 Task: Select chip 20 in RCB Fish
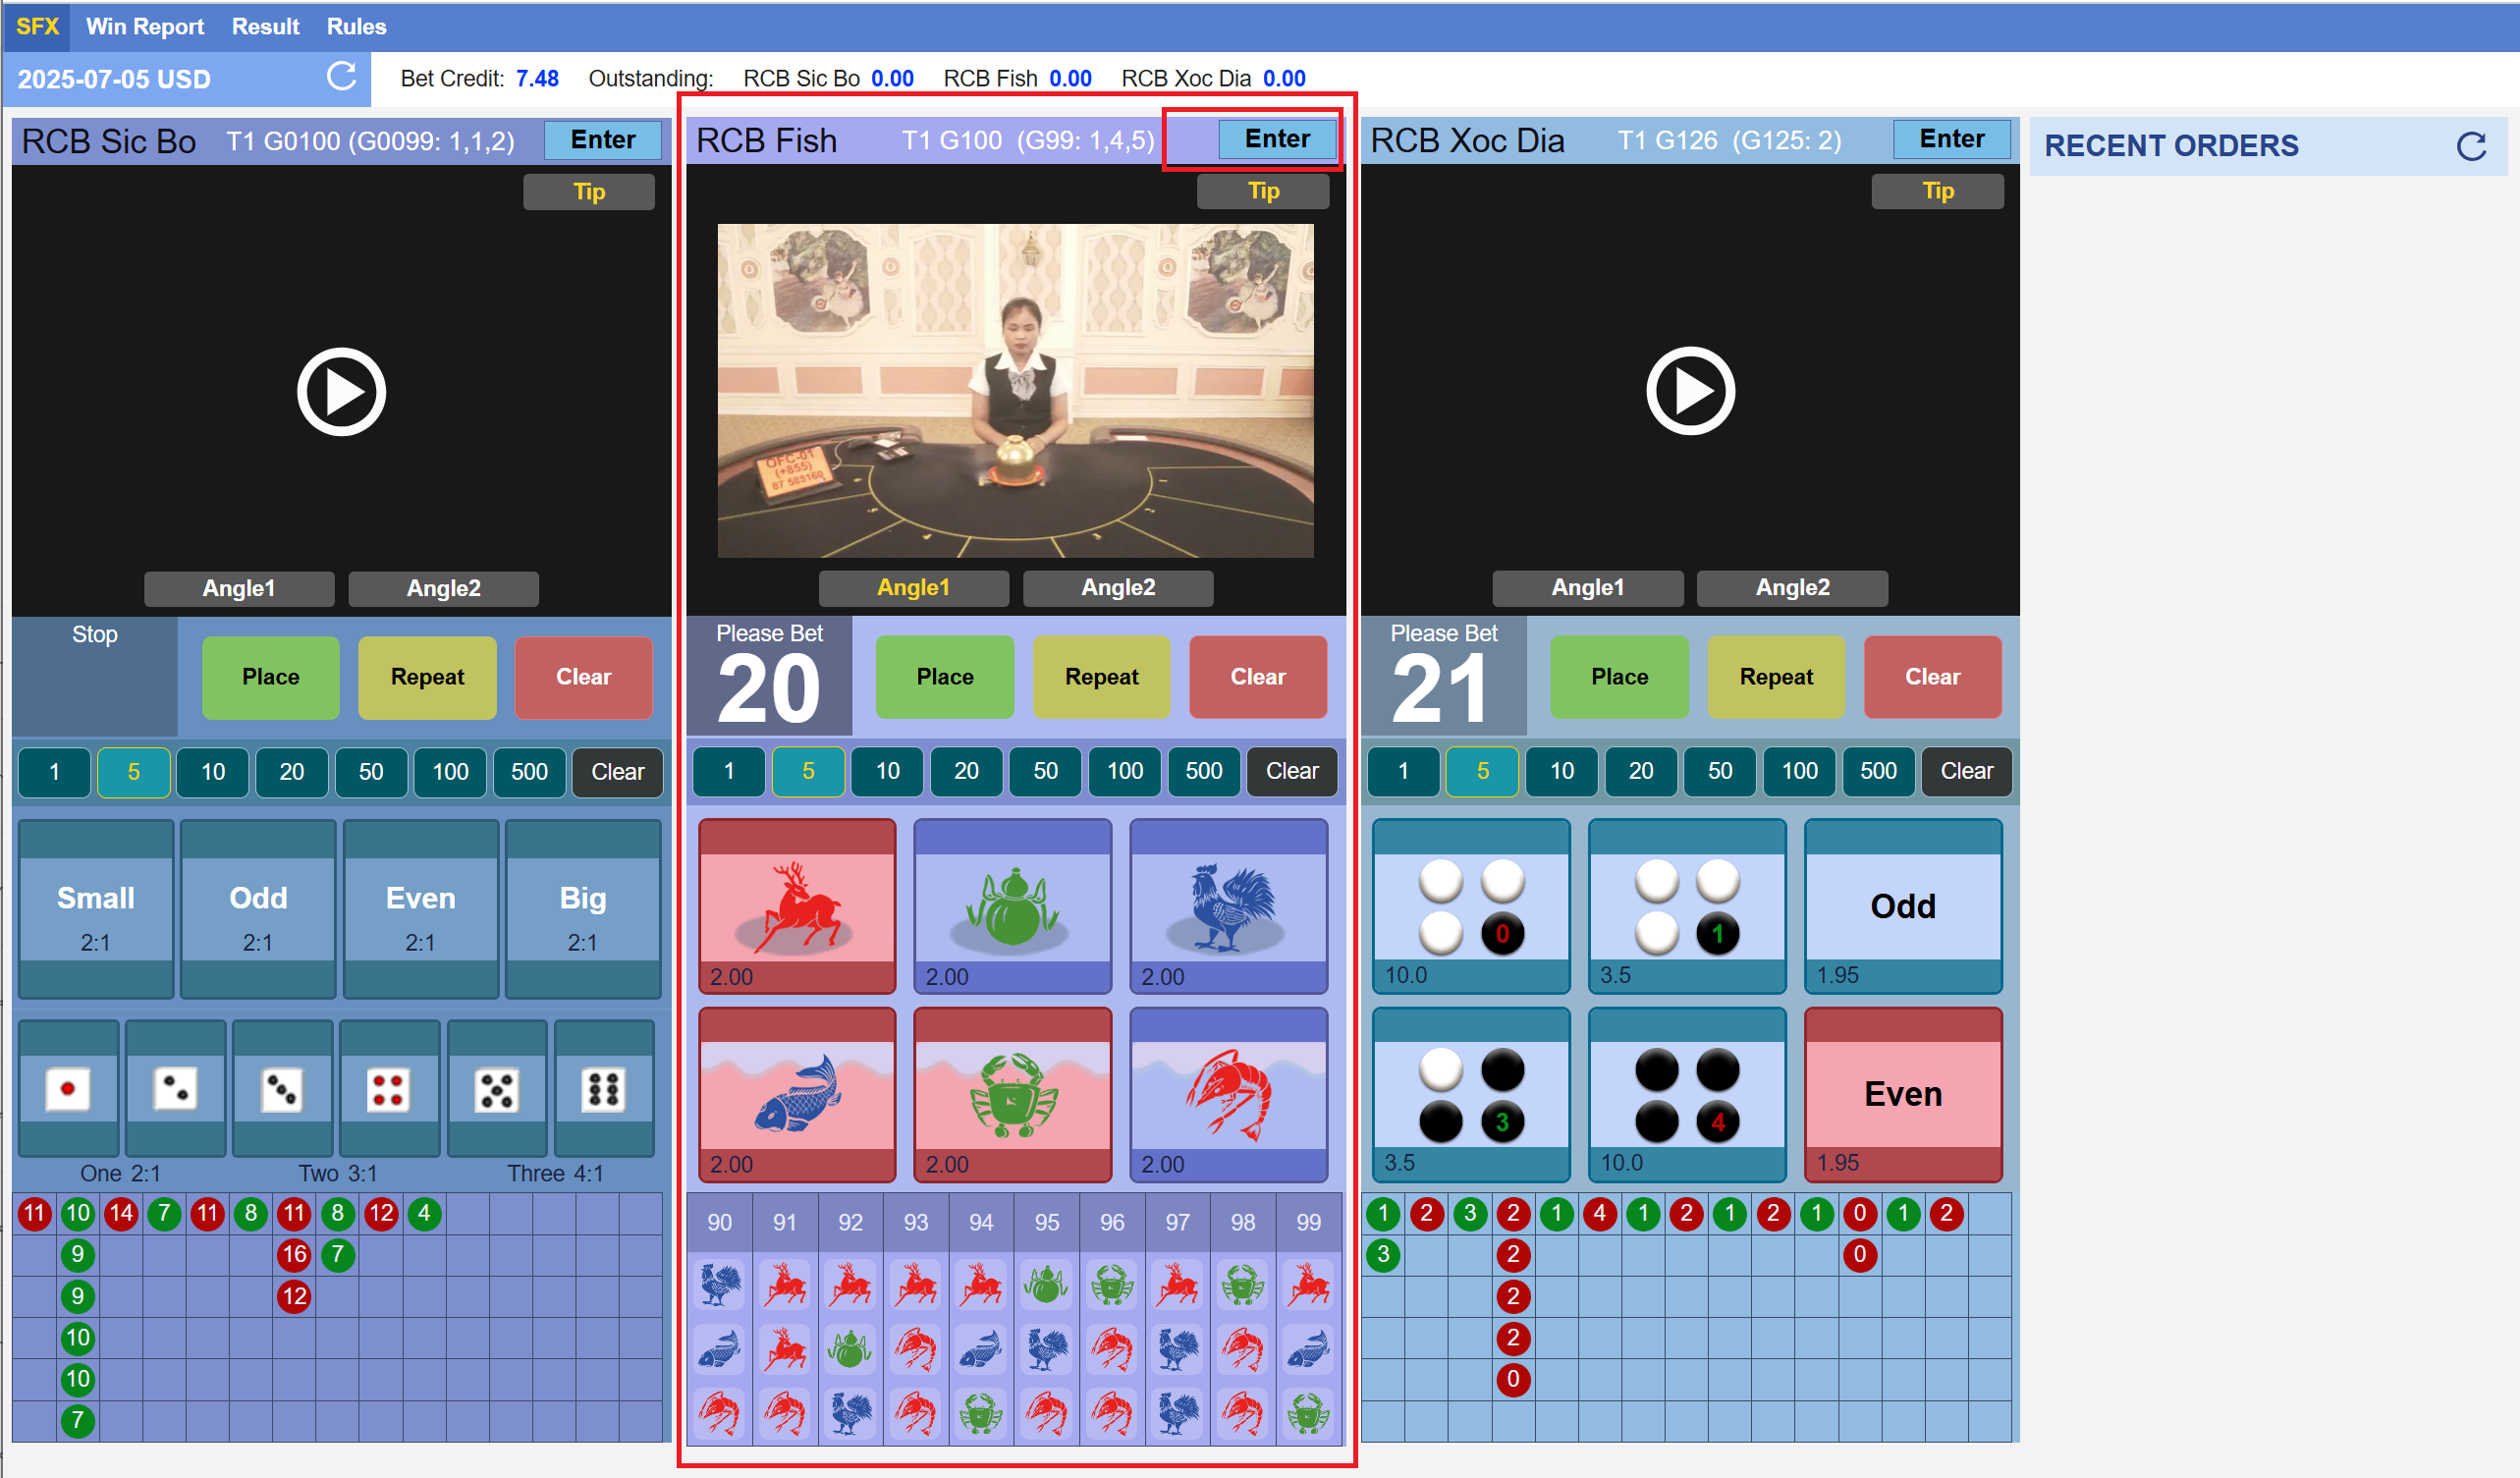(966, 771)
